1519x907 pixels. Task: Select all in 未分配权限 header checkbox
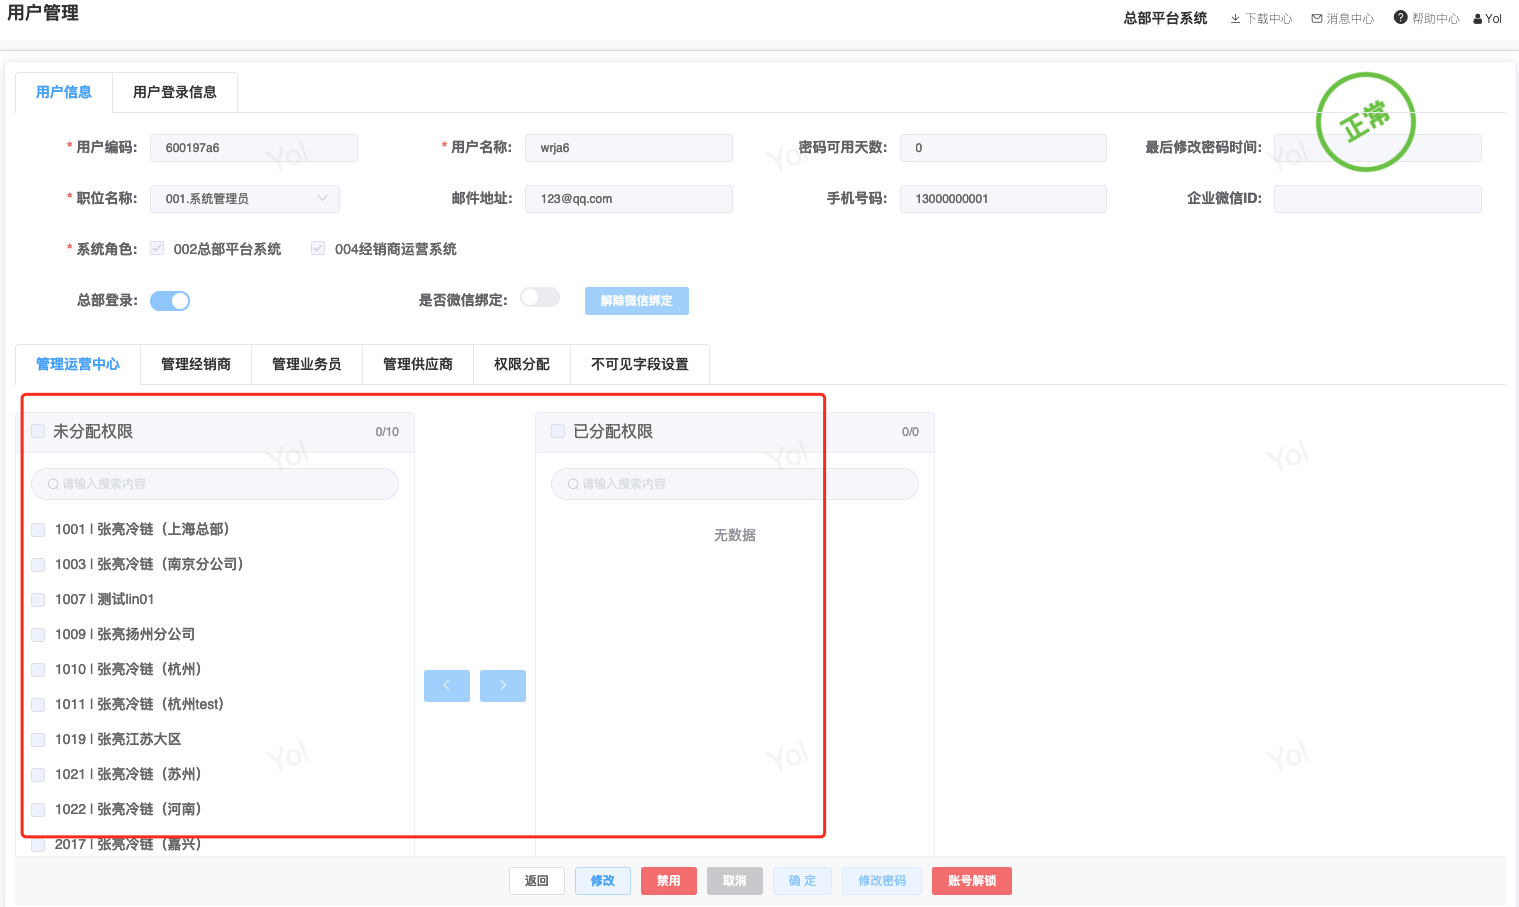point(38,431)
